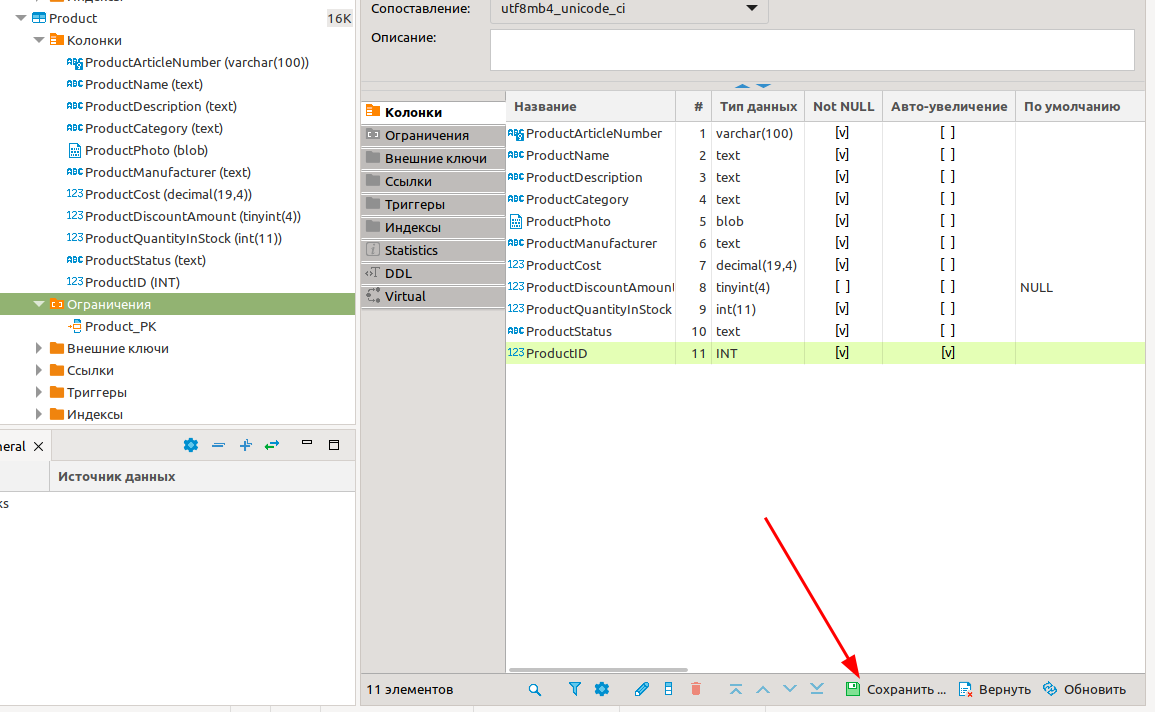The width and height of the screenshot is (1155, 712).
Task: Switch to the DDL tab
Action: coord(398,273)
